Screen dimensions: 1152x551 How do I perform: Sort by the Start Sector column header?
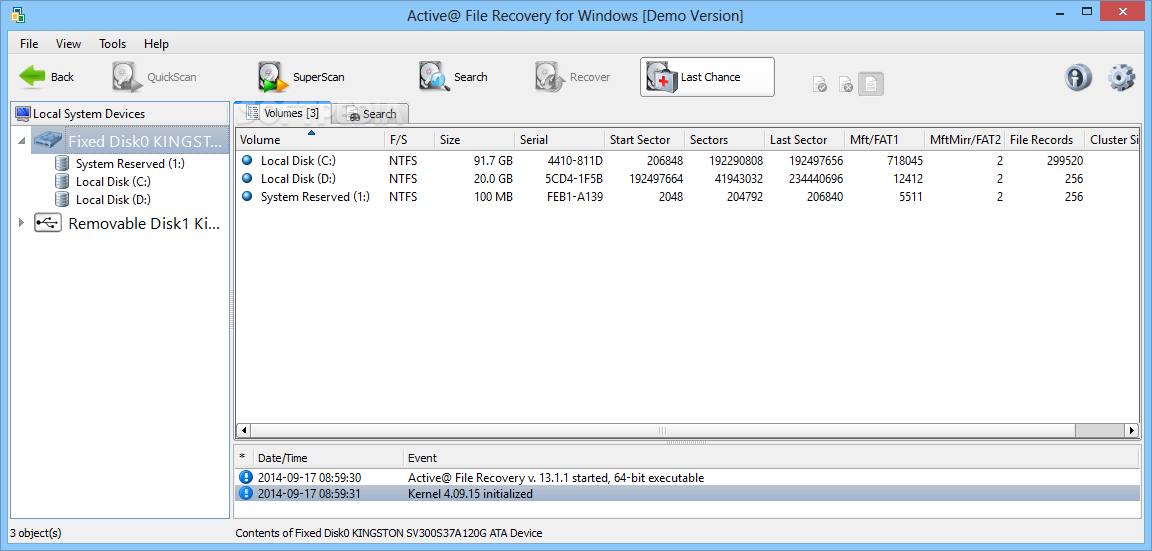tap(645, 140)
